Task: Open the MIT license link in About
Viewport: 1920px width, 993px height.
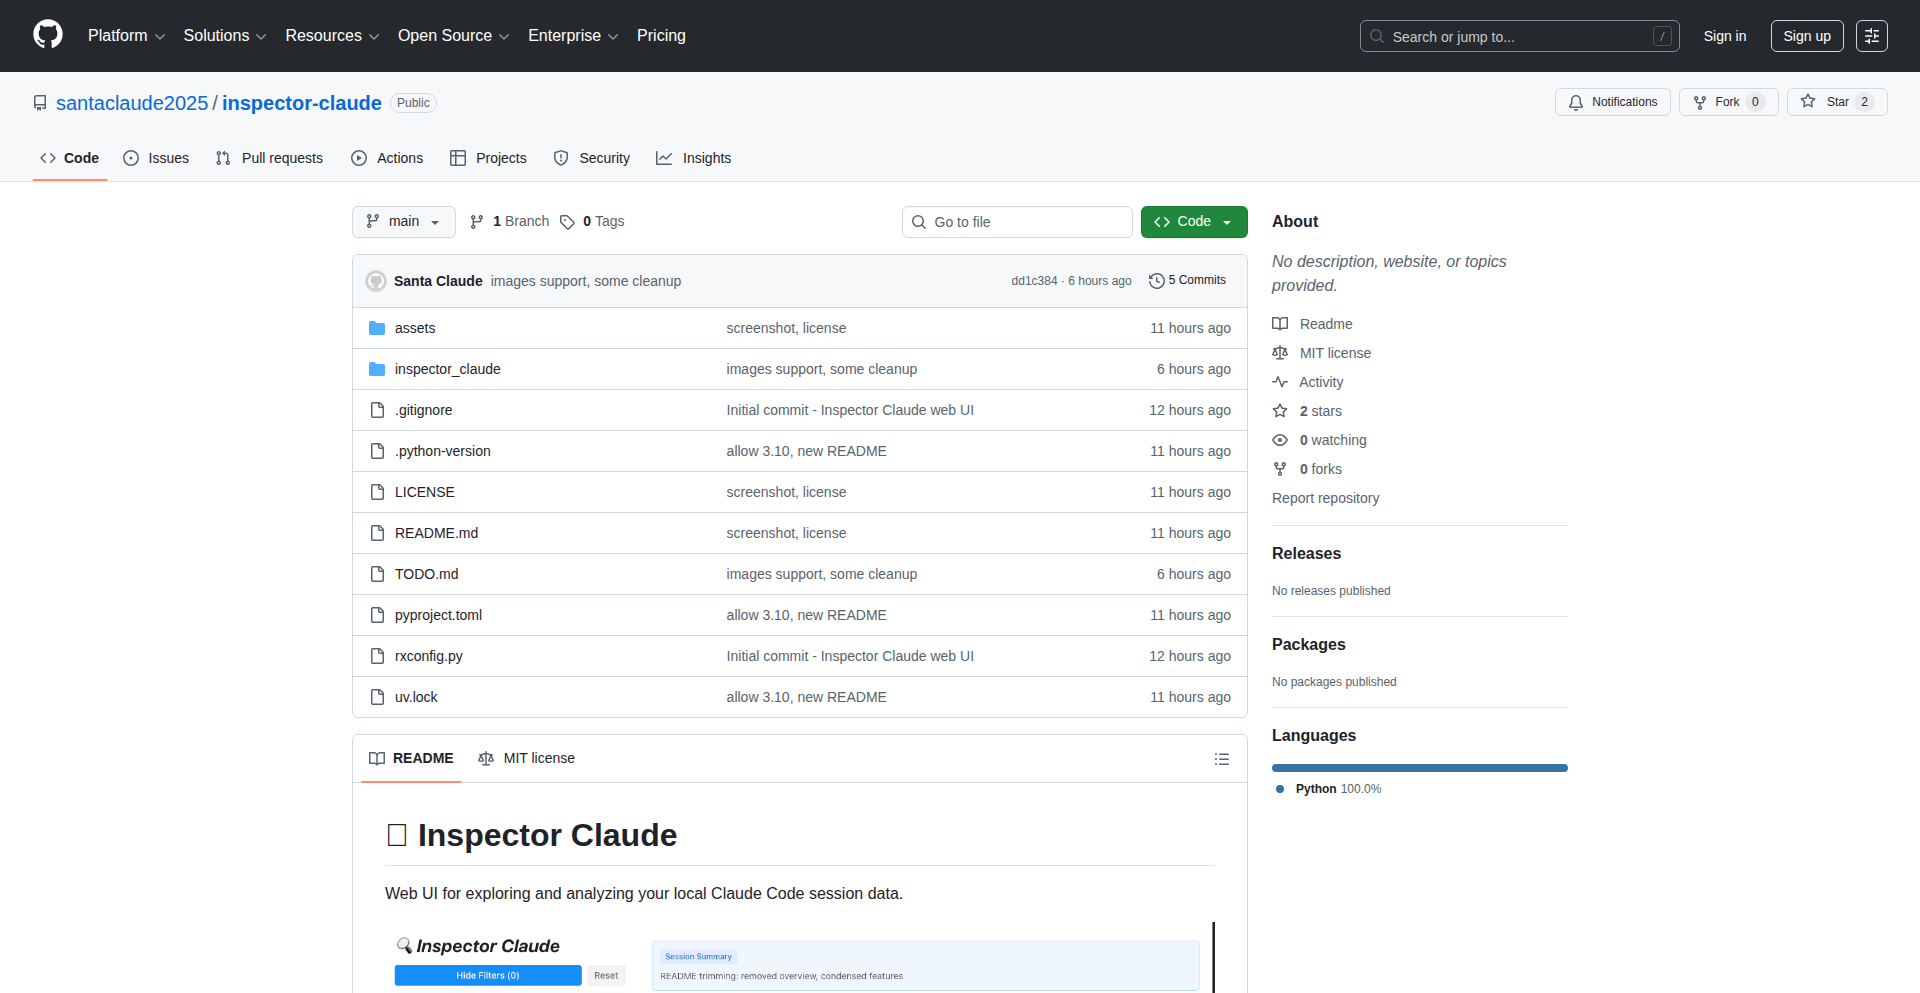Action: pyautogui.click(x=1322, y=353)
